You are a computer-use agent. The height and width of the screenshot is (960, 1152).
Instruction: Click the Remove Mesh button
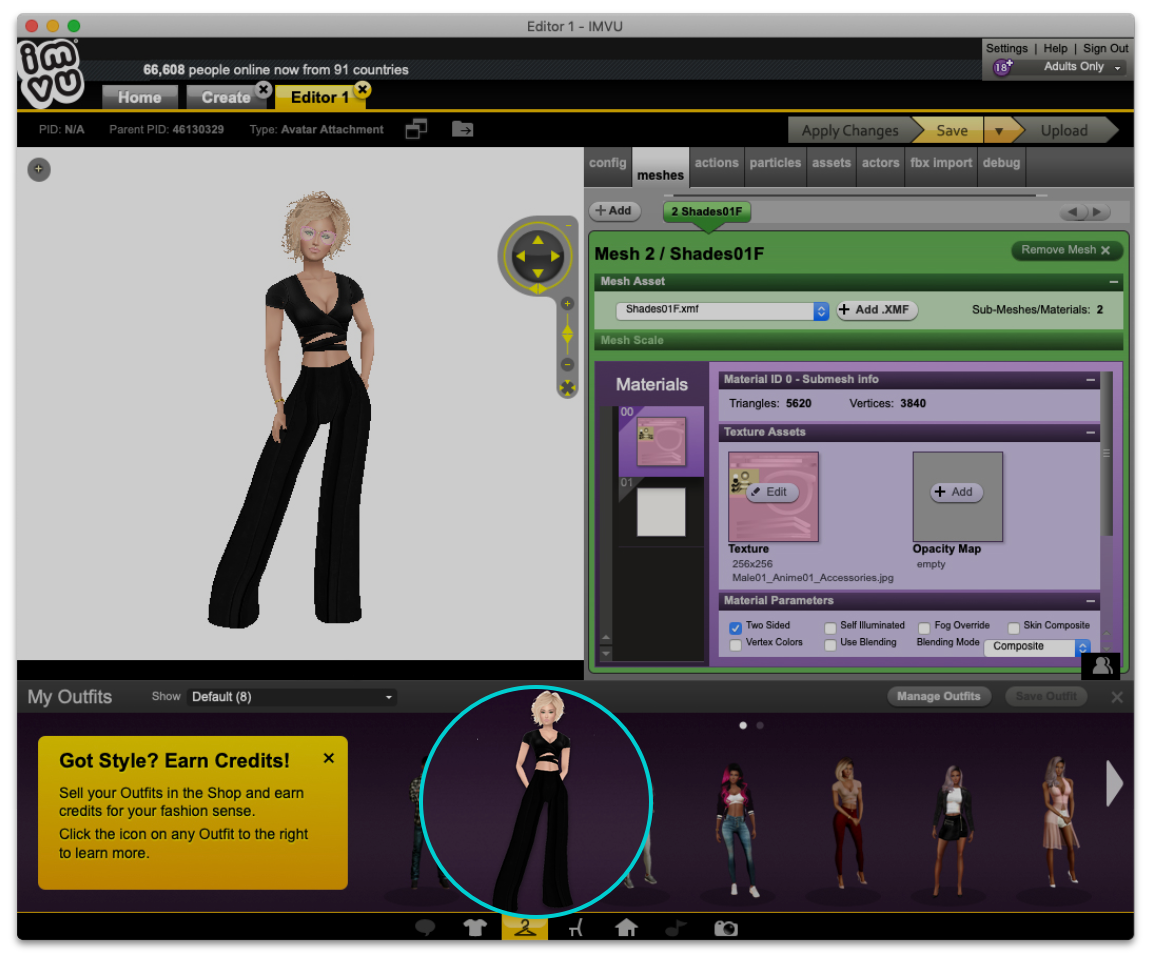(x=1066, y=250)
